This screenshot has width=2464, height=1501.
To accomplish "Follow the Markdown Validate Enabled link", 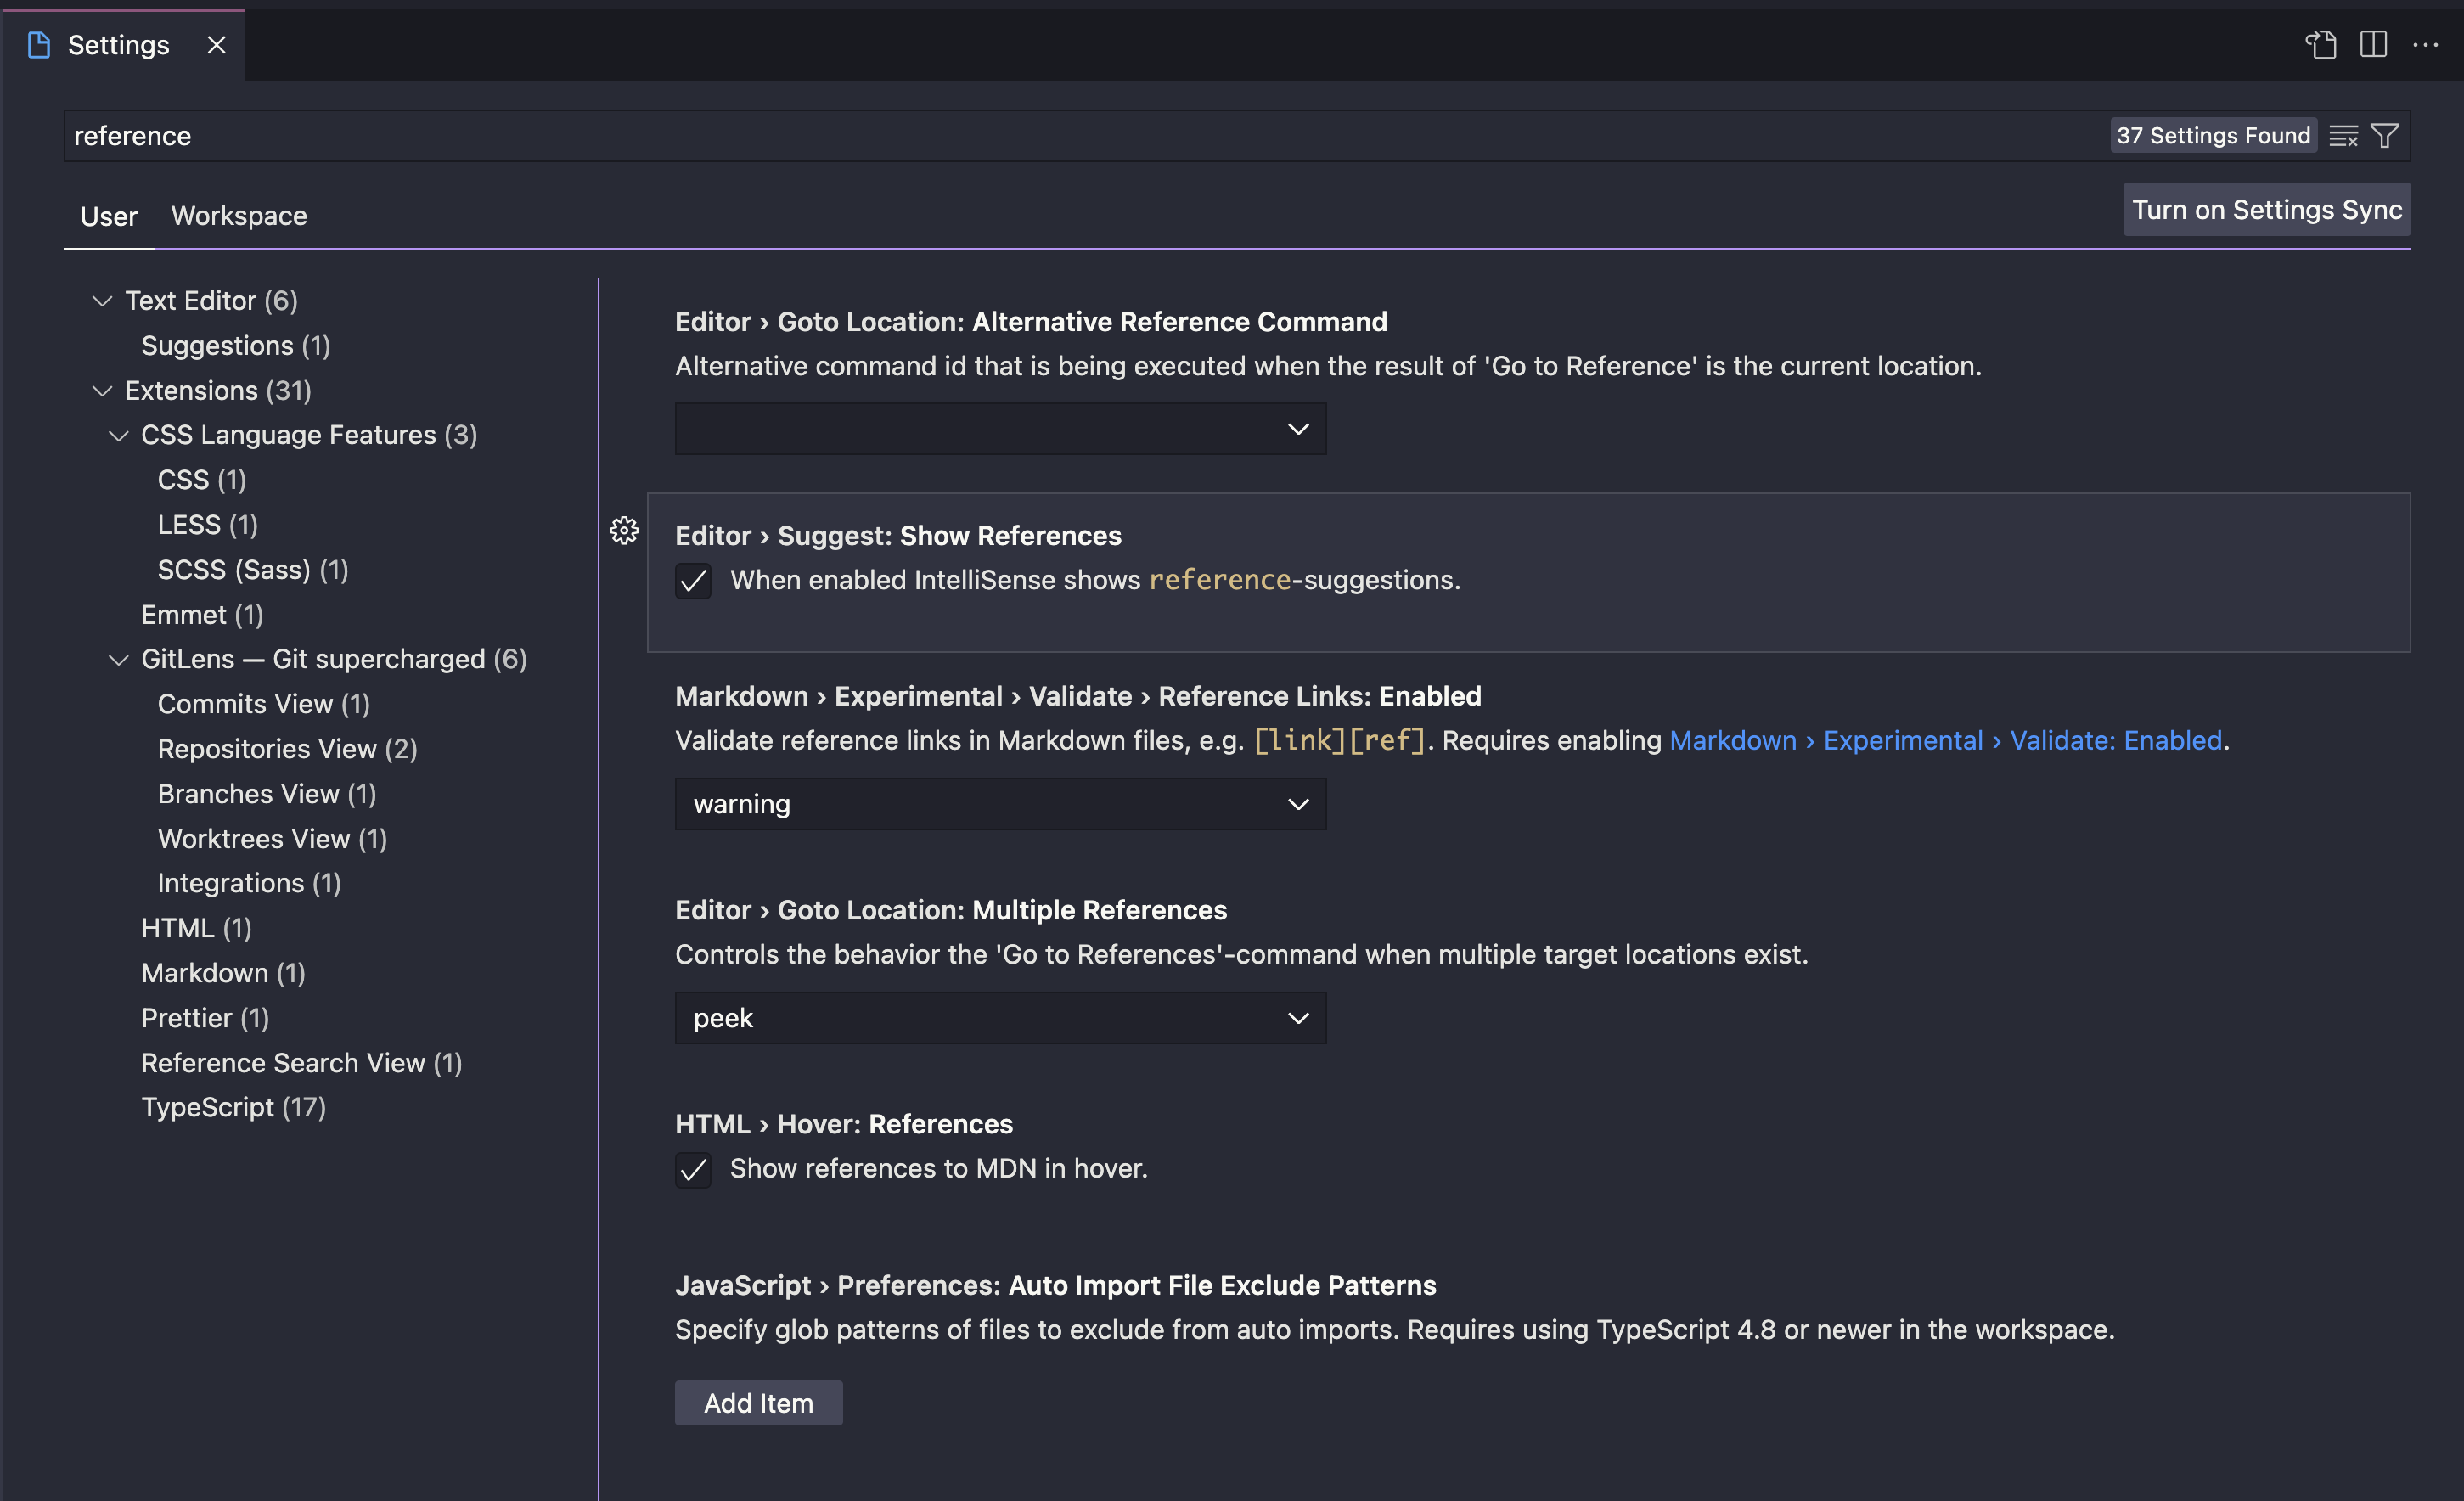I will point(1945,741).
